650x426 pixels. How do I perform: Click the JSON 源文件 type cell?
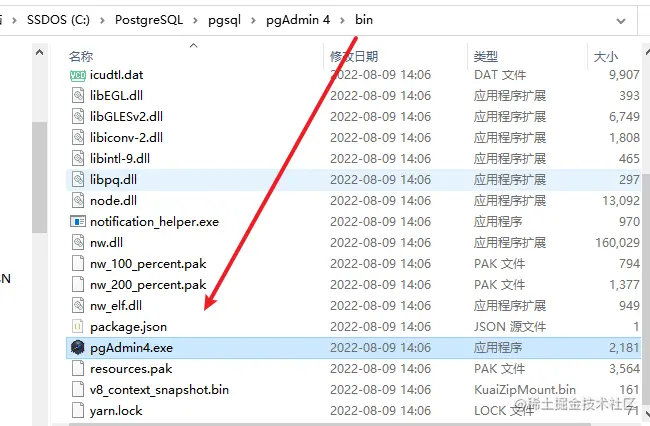coord(509,327)
